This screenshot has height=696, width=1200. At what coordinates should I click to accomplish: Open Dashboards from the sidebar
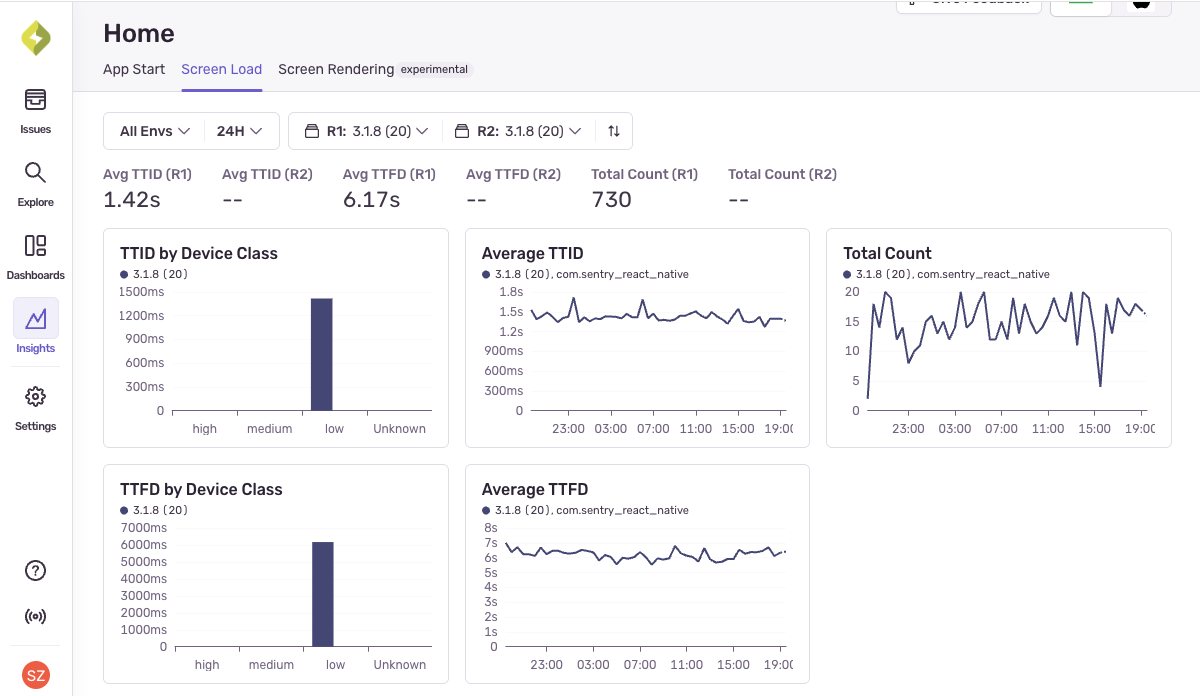35,258
